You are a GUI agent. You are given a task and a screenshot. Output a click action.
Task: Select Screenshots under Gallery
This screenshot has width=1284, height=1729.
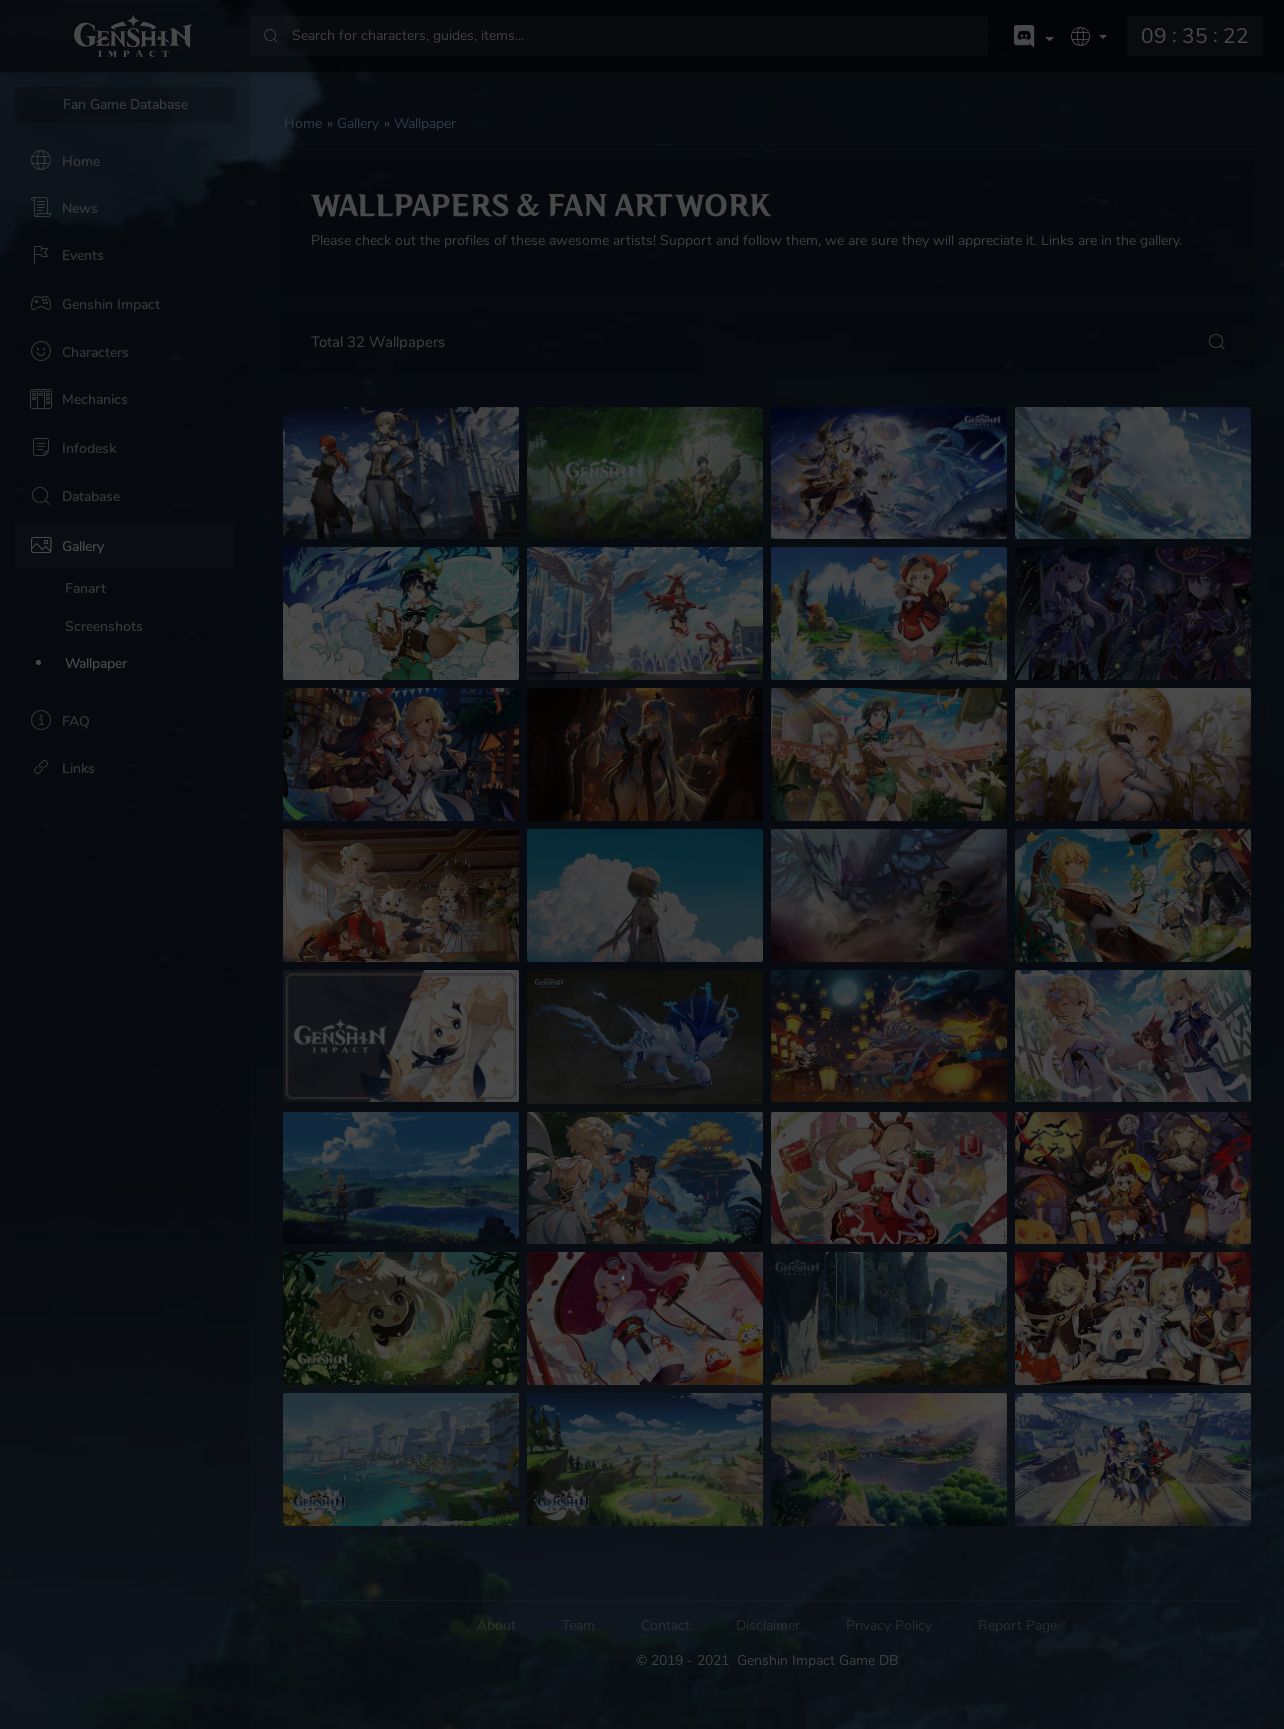[x=104, y=626]
